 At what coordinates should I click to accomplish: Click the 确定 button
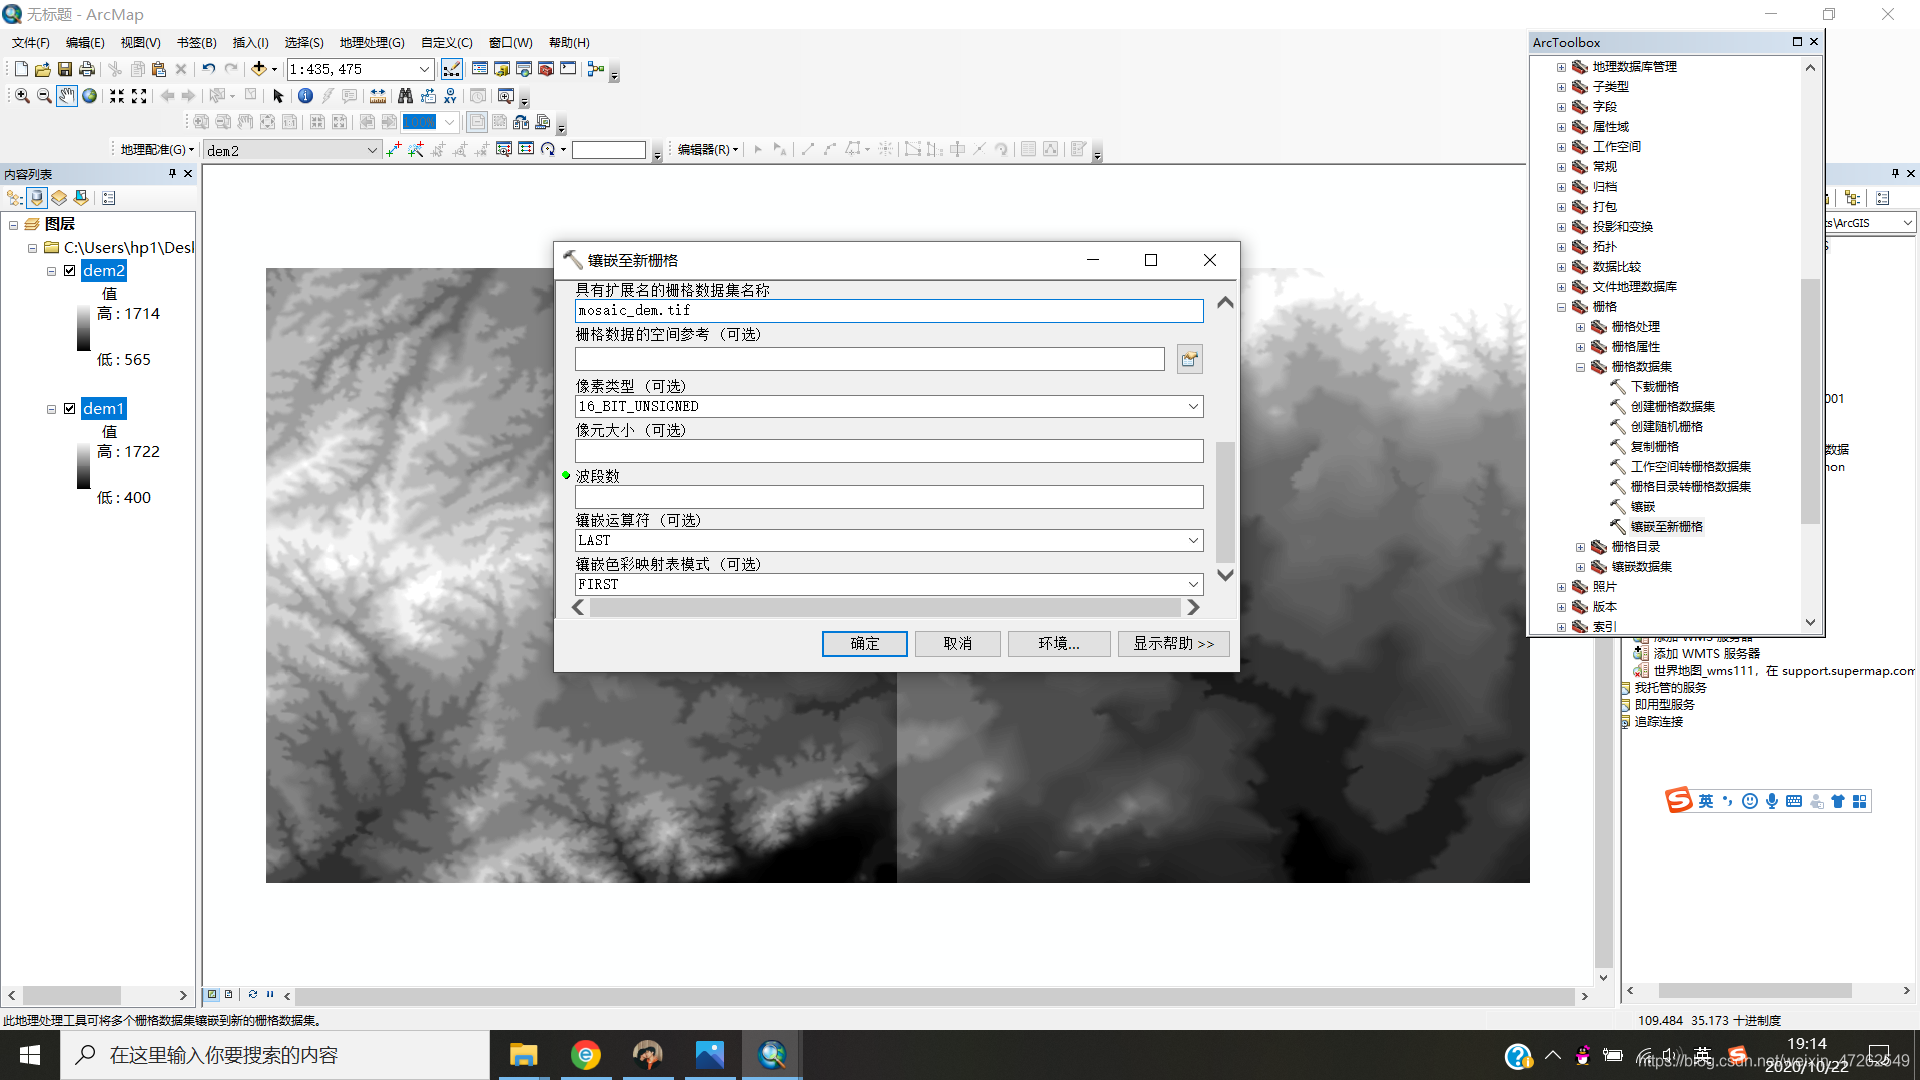[x=864, y=644]
